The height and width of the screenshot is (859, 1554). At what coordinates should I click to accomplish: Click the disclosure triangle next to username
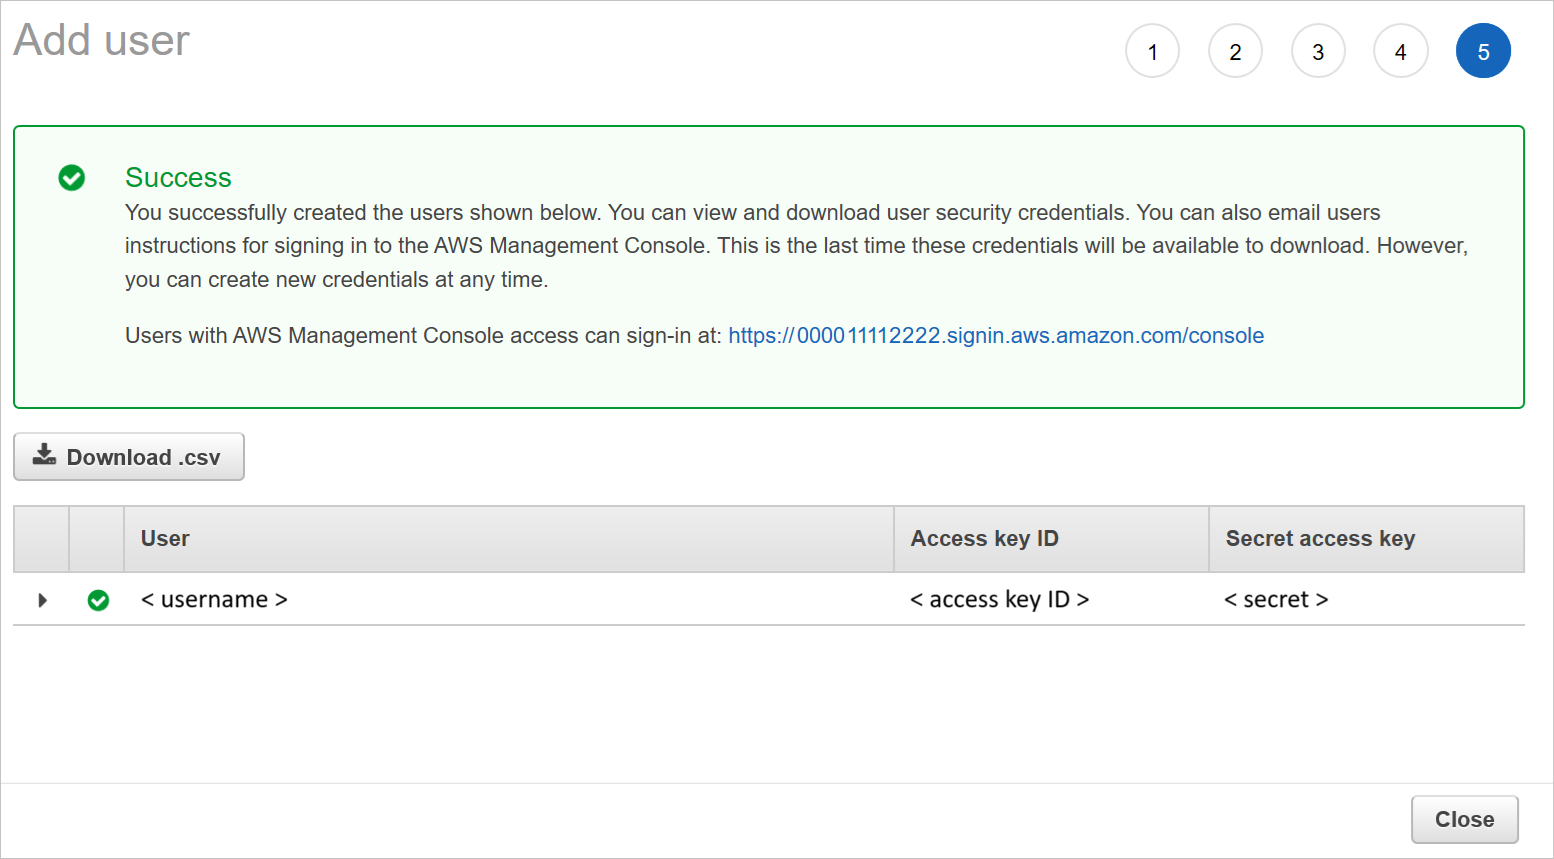point(42,600)
